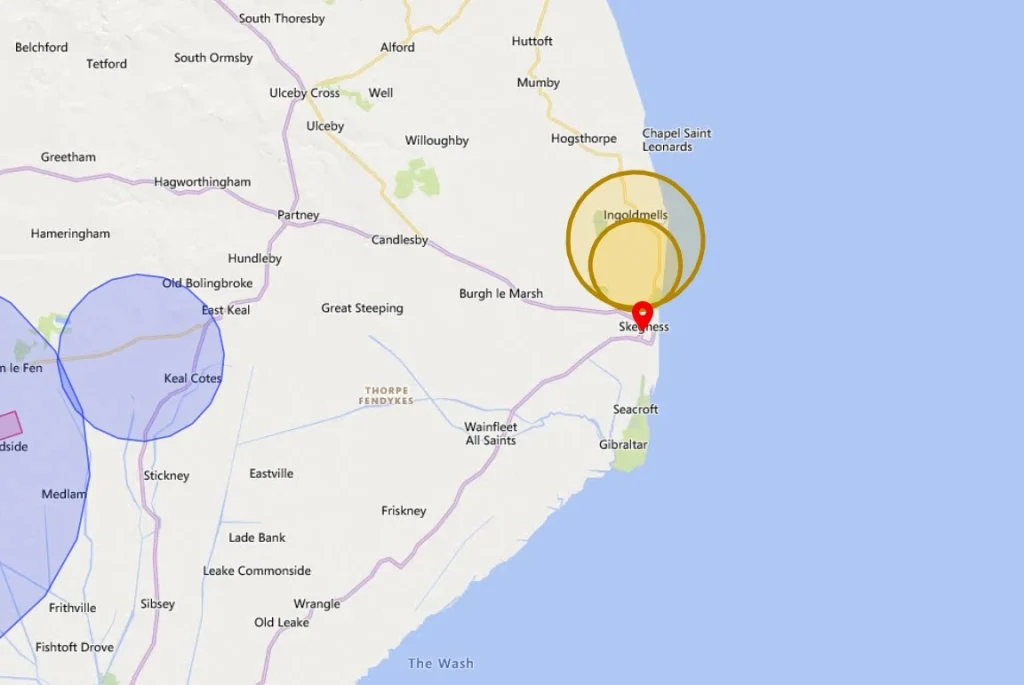The height and width of the screenshot is (685, 1024).
Task: Select the Candlesby village label
Action: tap(400, 240)
